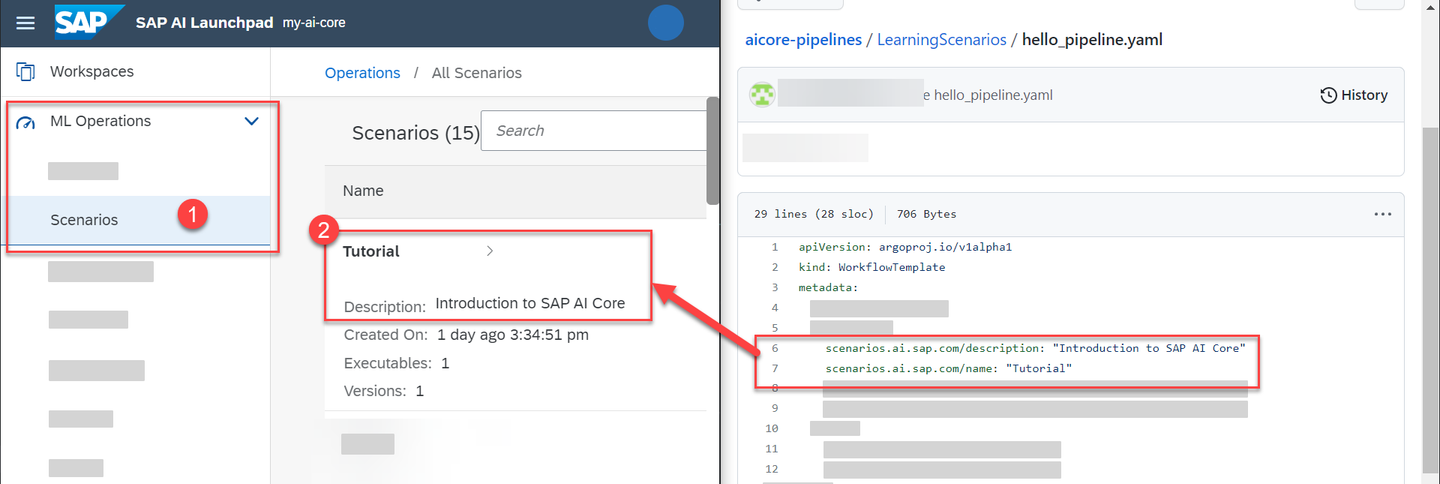This screenshot has height=484, width=1440.
Task: Click the Name column header
Action: click(x=363, y=191)
